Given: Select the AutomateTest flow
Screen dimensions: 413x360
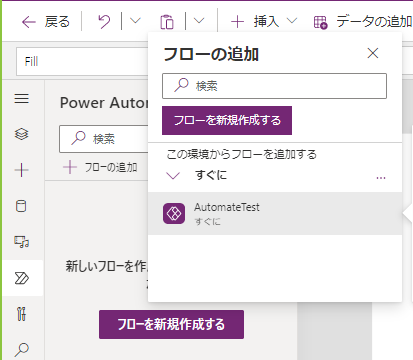Looking at the screenshot, I should pyautogui.click(x=275, y=213).
